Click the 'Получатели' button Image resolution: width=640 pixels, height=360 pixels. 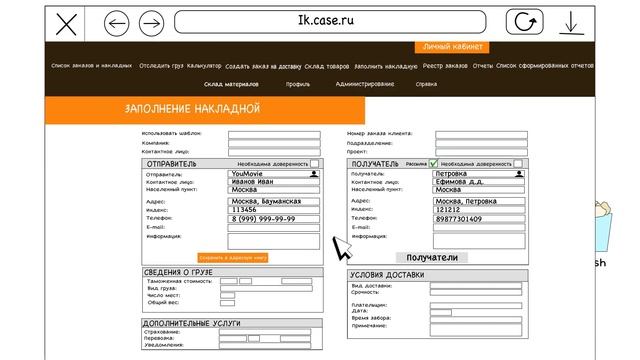coord(432,258)
